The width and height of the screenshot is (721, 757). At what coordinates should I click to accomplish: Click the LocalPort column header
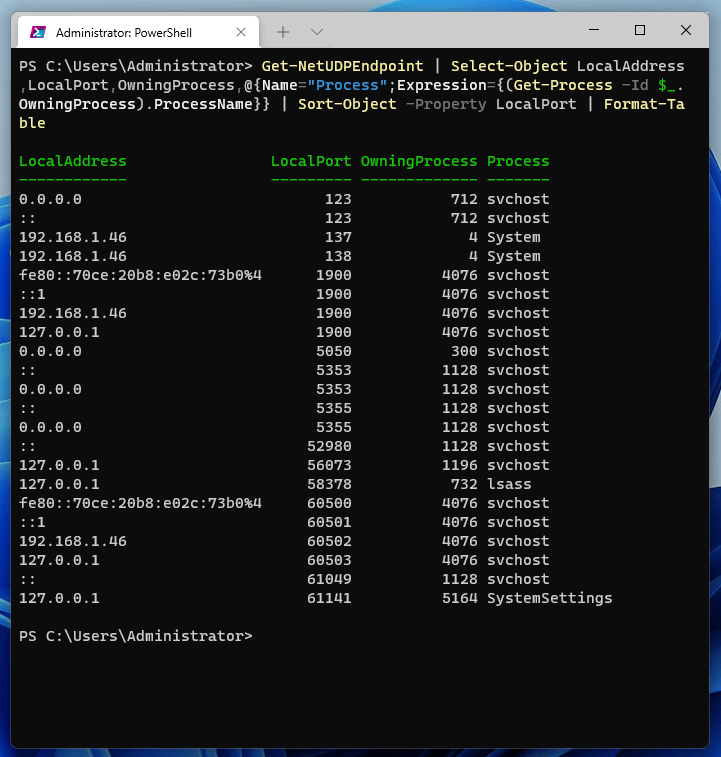pyautogui.click(x=311, y=161)
